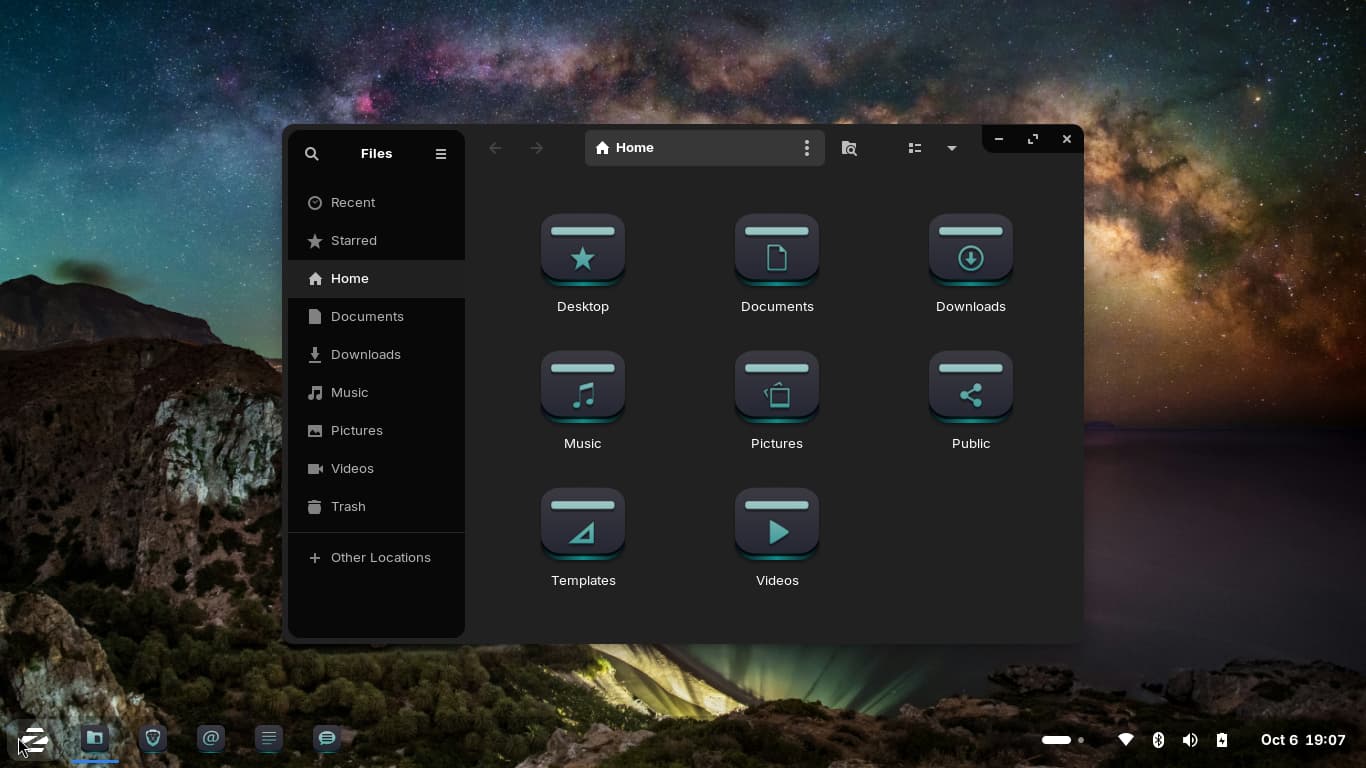
Task: Select the Music folder icon
Action: [583, 388]
